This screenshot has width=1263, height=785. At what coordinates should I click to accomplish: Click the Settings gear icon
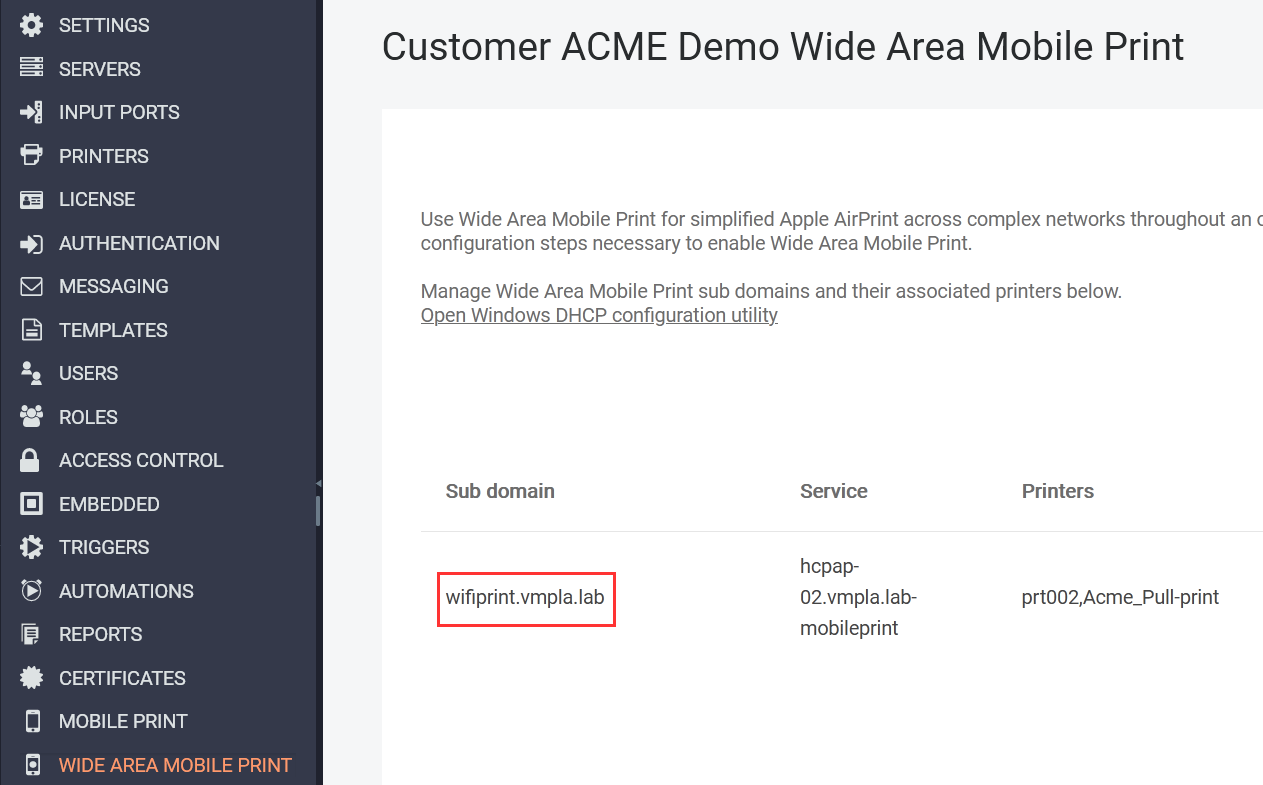[32, 25]
